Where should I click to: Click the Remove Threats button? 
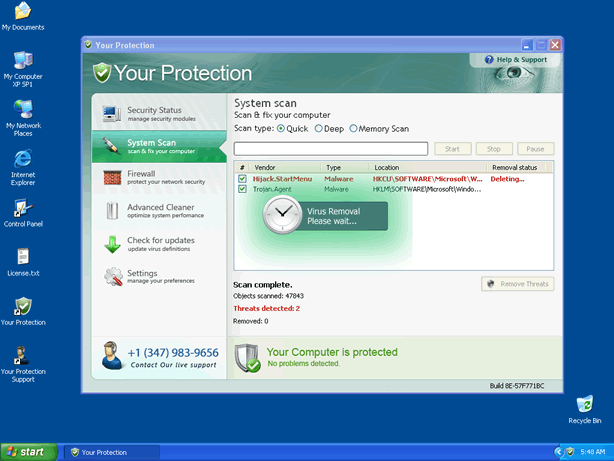[x=517, y=284]
